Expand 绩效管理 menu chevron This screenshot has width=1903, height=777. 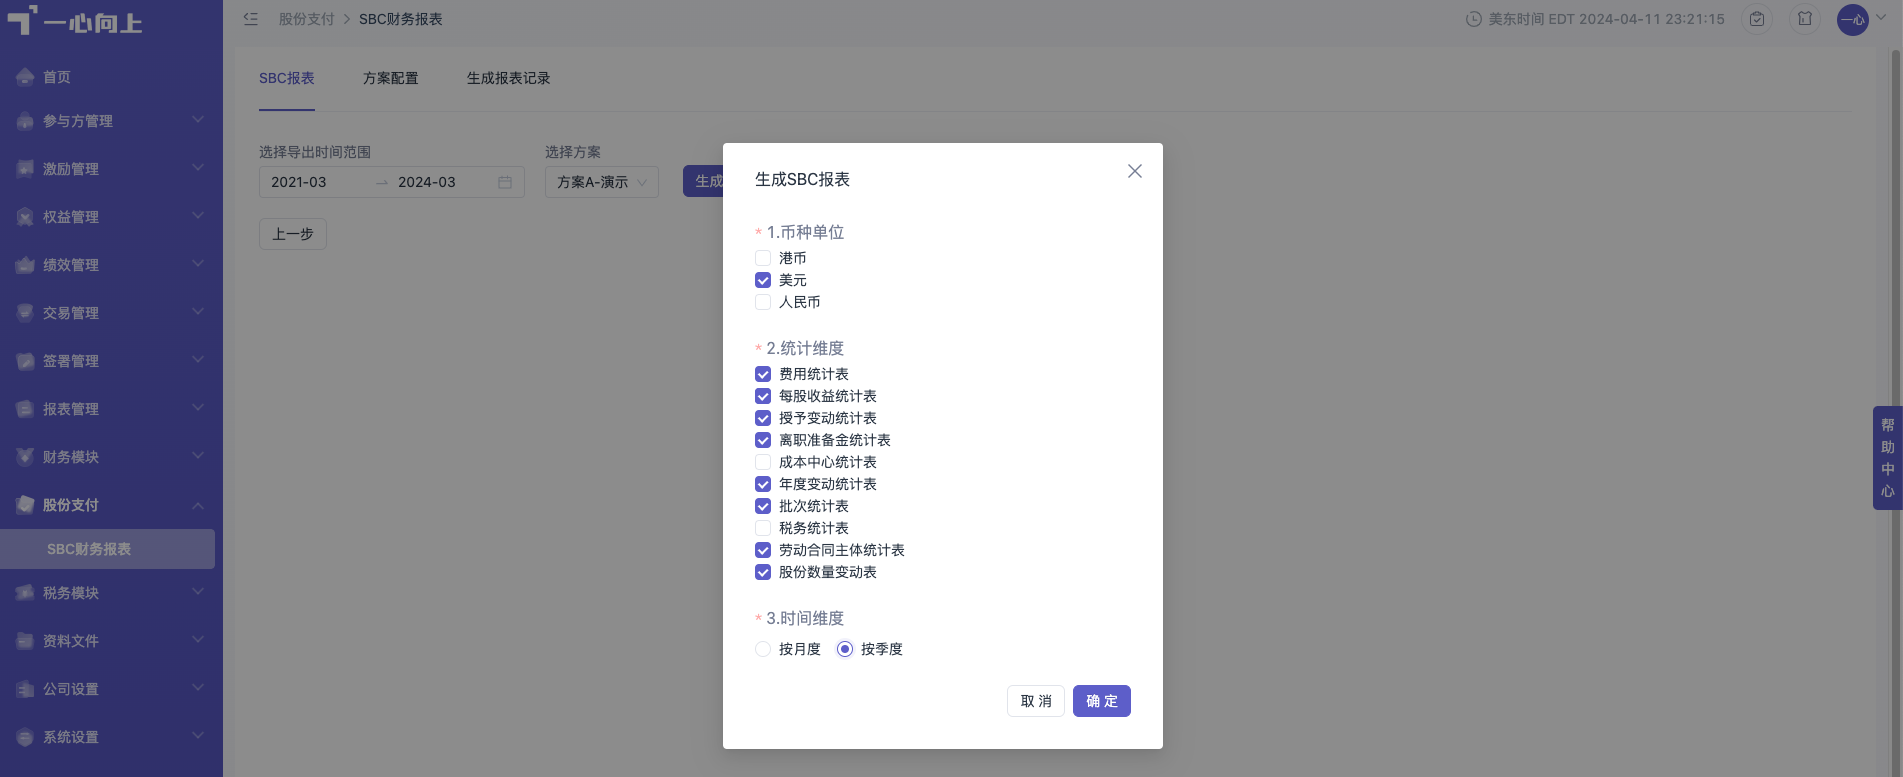pos(198,264)
